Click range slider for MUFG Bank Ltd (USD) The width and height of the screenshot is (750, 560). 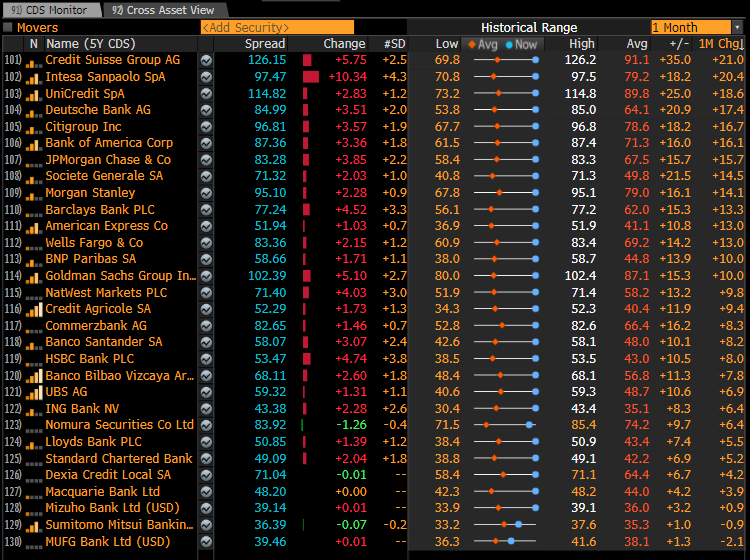tap(506, 541)
